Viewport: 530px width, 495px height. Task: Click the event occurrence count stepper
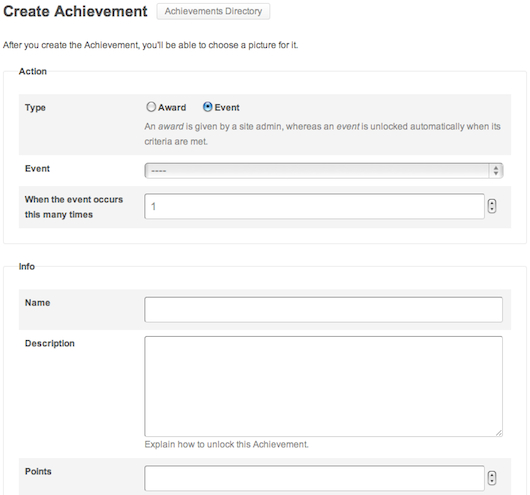point(492,206)
